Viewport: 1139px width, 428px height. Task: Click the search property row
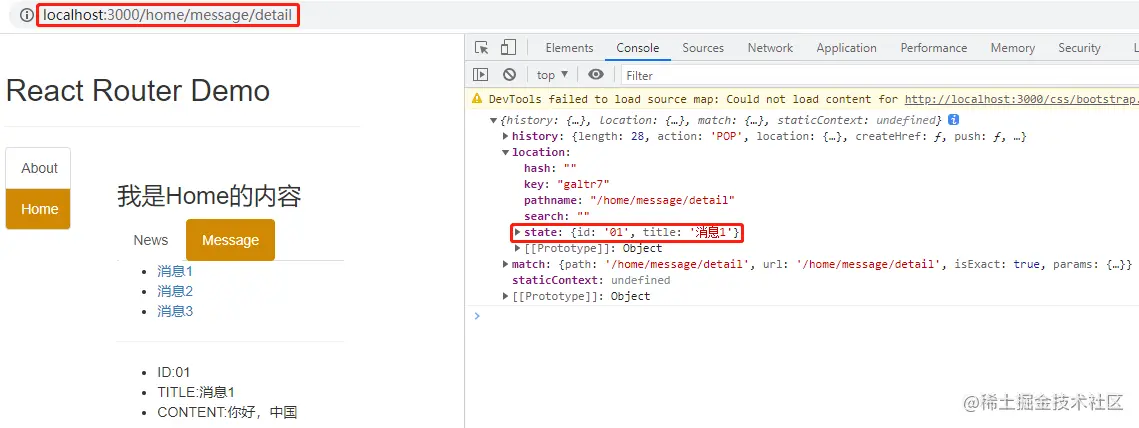(556, 217)
